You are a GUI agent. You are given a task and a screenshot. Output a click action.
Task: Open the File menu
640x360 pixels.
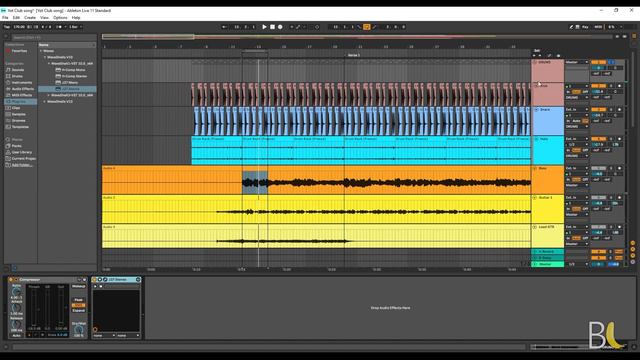click(5, 18)
